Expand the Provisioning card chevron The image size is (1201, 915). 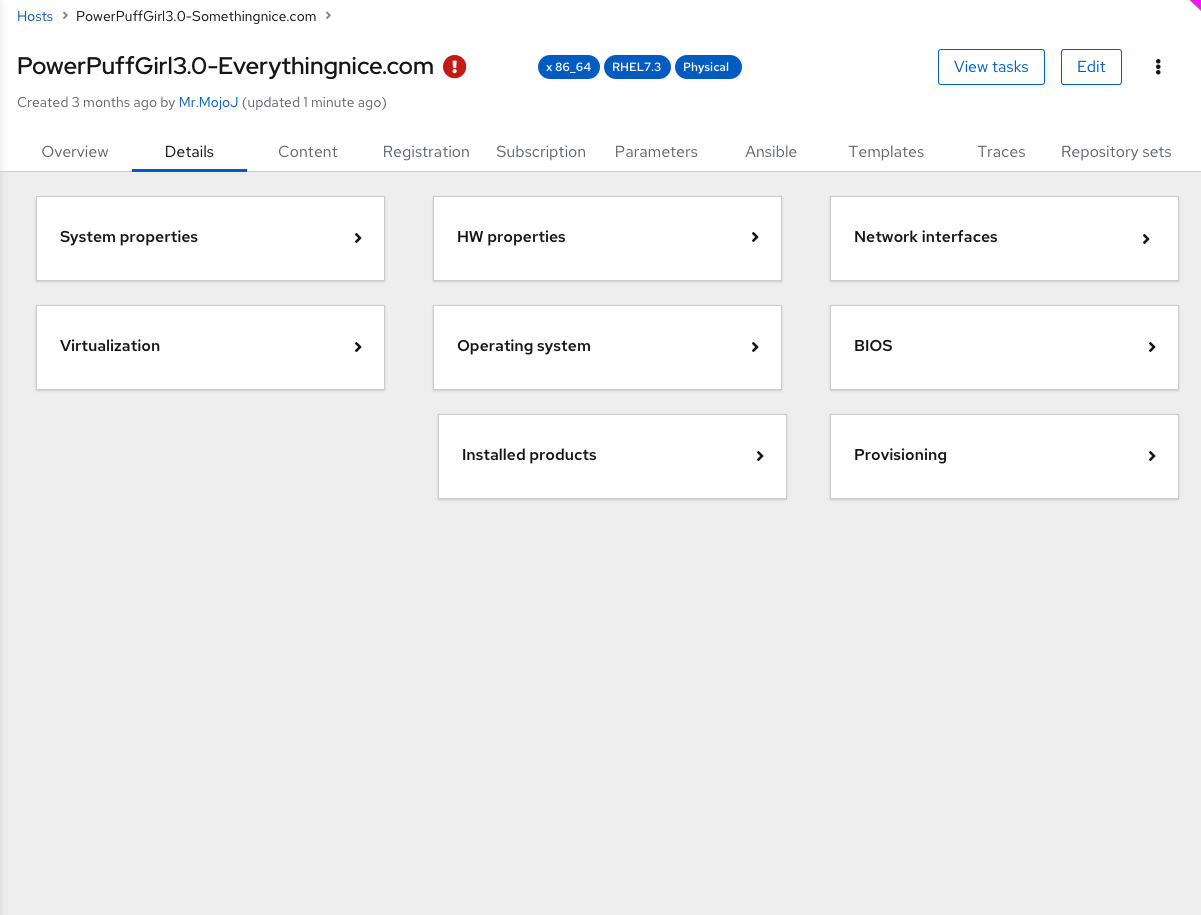1152,456
